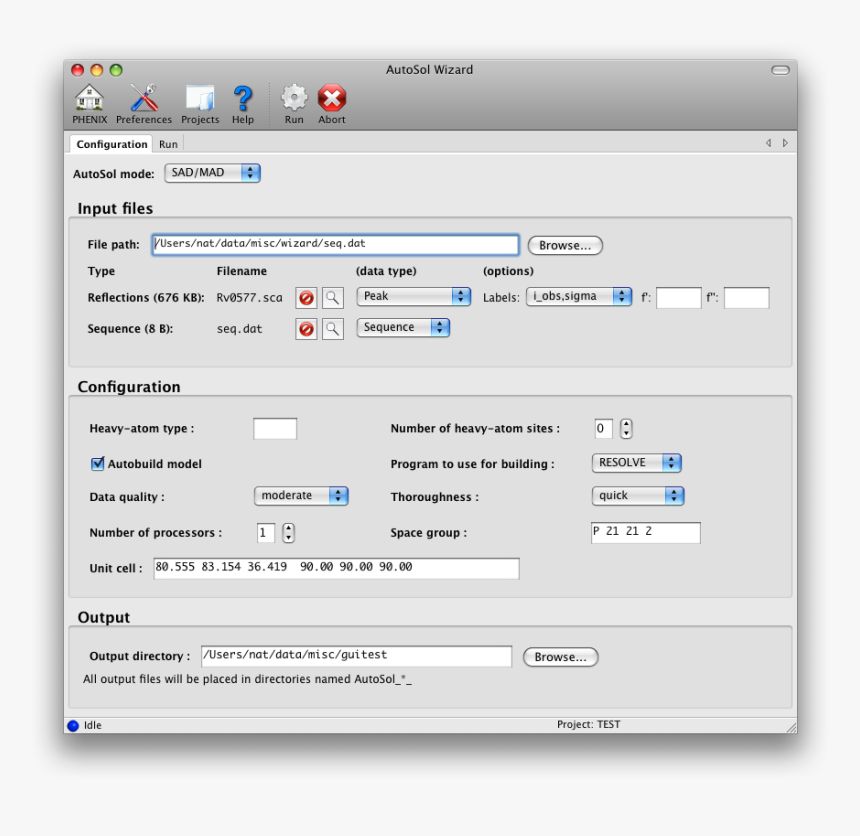The image size is (860, 836).
Task: Click the Project: TEST status text
Action: [x=589, y=725]
